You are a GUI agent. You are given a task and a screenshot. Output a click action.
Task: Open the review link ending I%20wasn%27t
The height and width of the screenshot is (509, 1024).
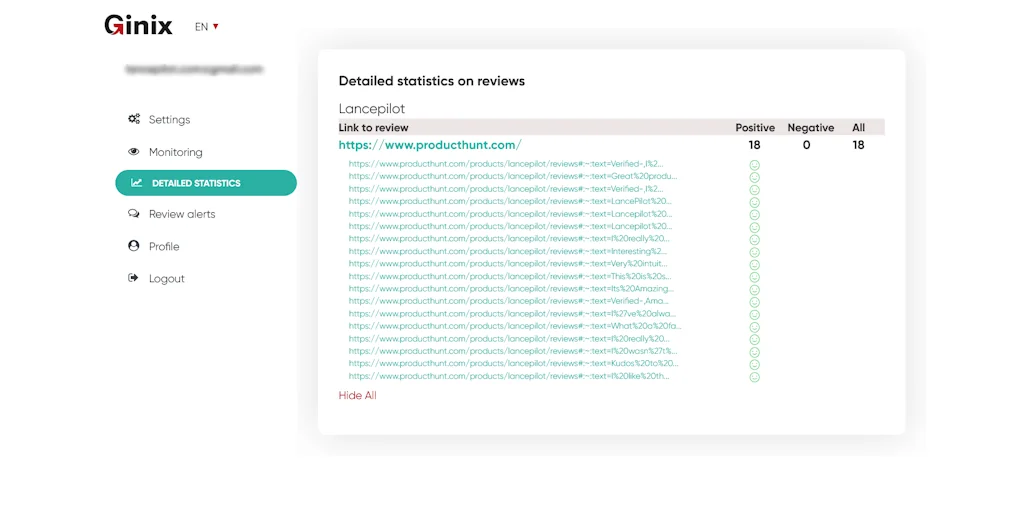[x=512, y=351]
